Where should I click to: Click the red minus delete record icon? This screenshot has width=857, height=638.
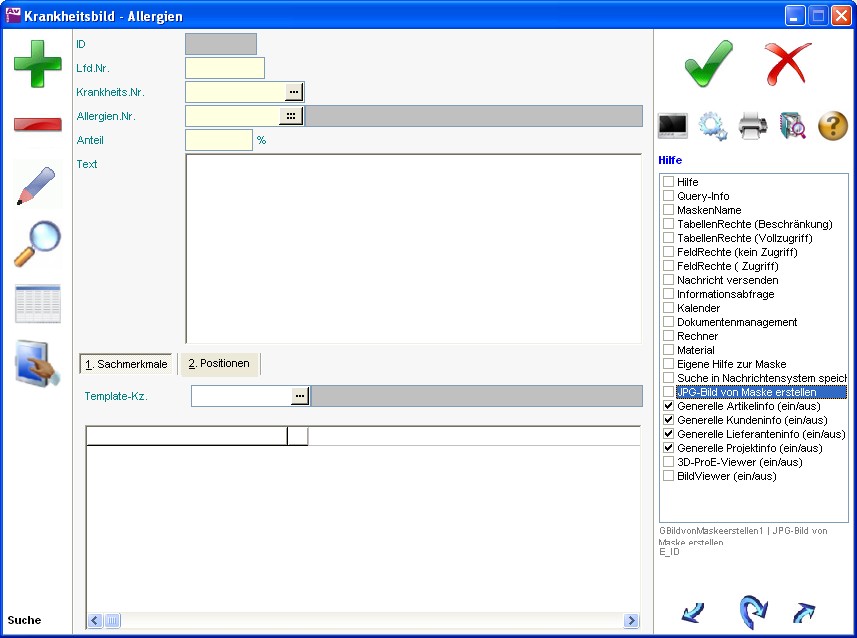tap(37, 124)
